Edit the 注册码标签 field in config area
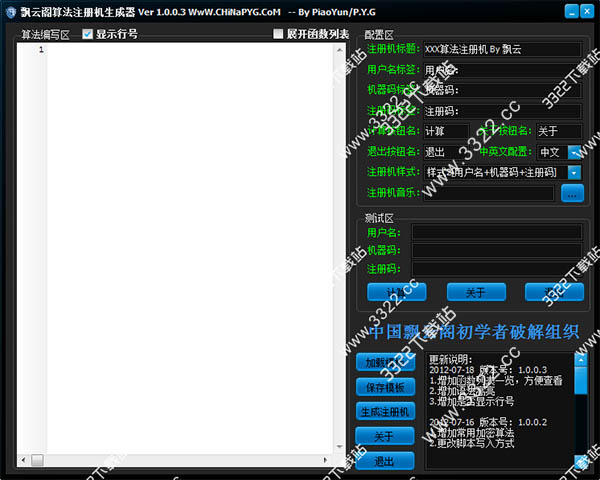 [x=502, y=111]
